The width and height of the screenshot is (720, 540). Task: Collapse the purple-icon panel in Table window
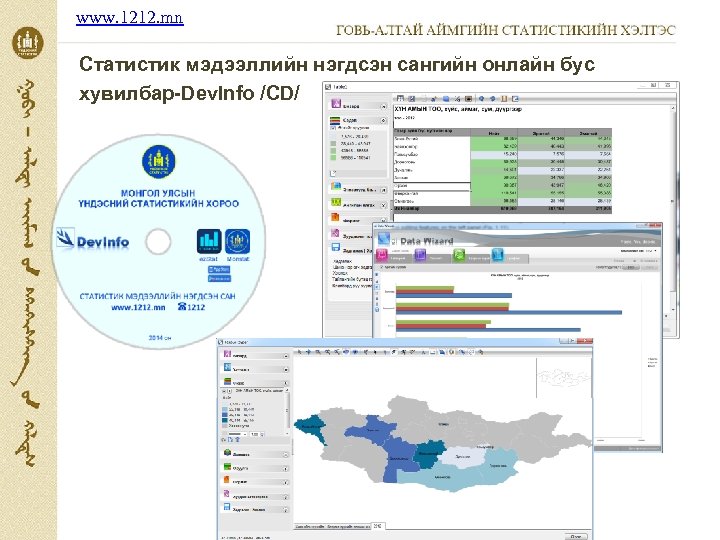coord(383,106)
